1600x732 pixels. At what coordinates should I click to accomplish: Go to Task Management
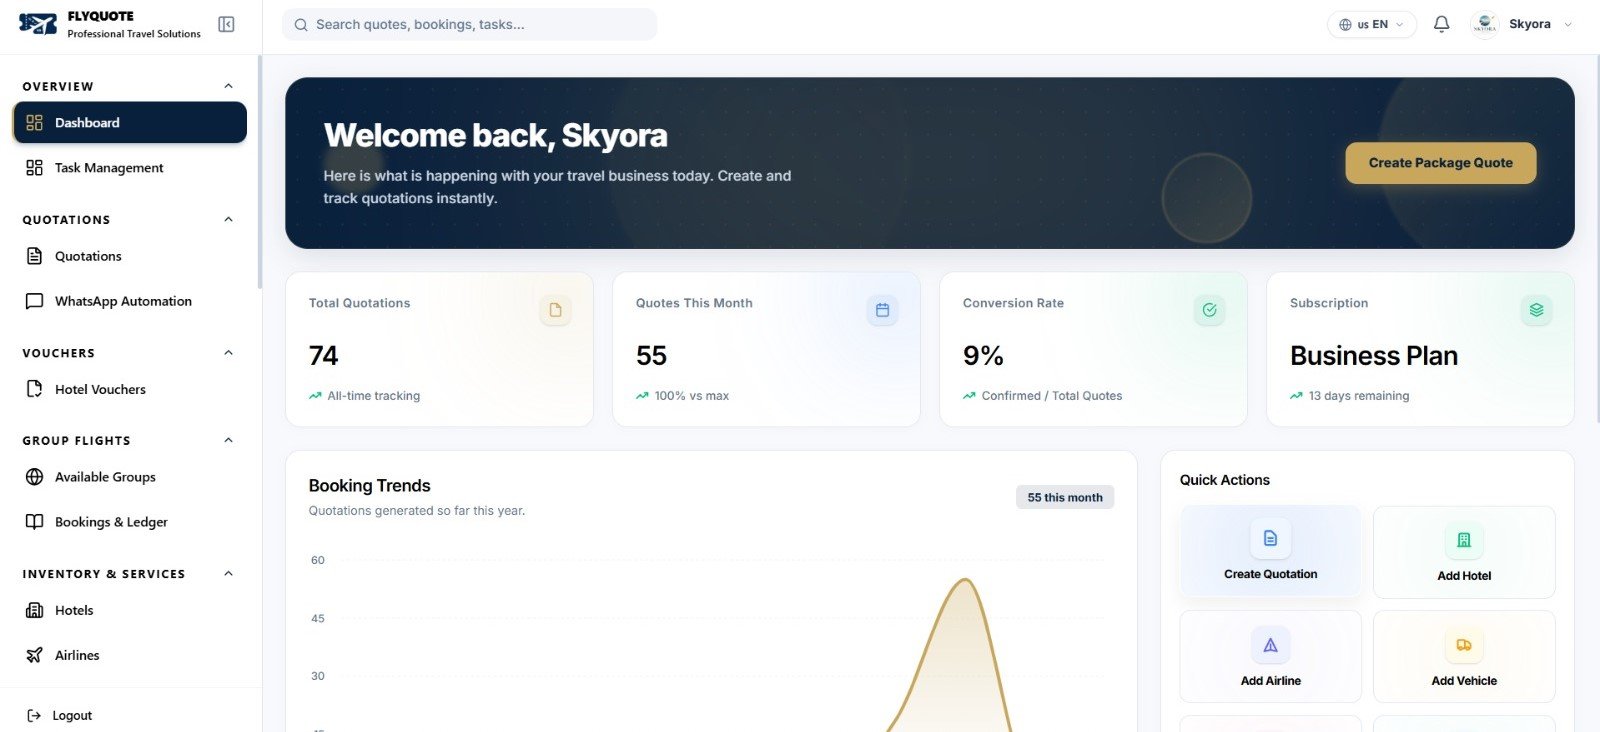[130, 168]
